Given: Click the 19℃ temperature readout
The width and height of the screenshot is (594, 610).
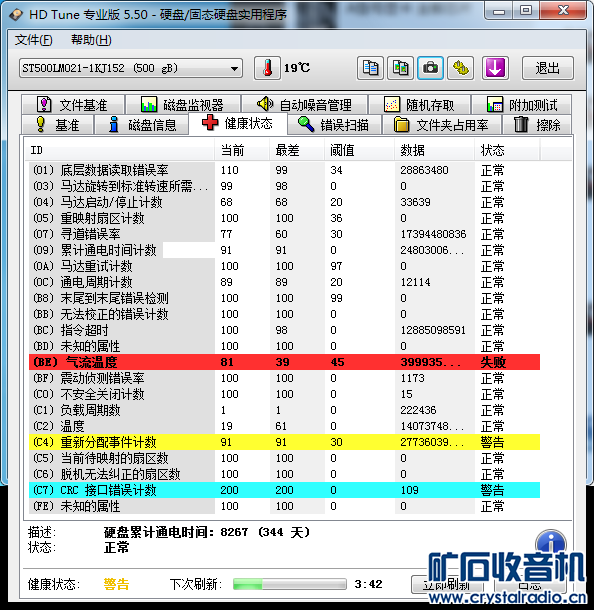Looking at the screenshot, I should 297,68.
